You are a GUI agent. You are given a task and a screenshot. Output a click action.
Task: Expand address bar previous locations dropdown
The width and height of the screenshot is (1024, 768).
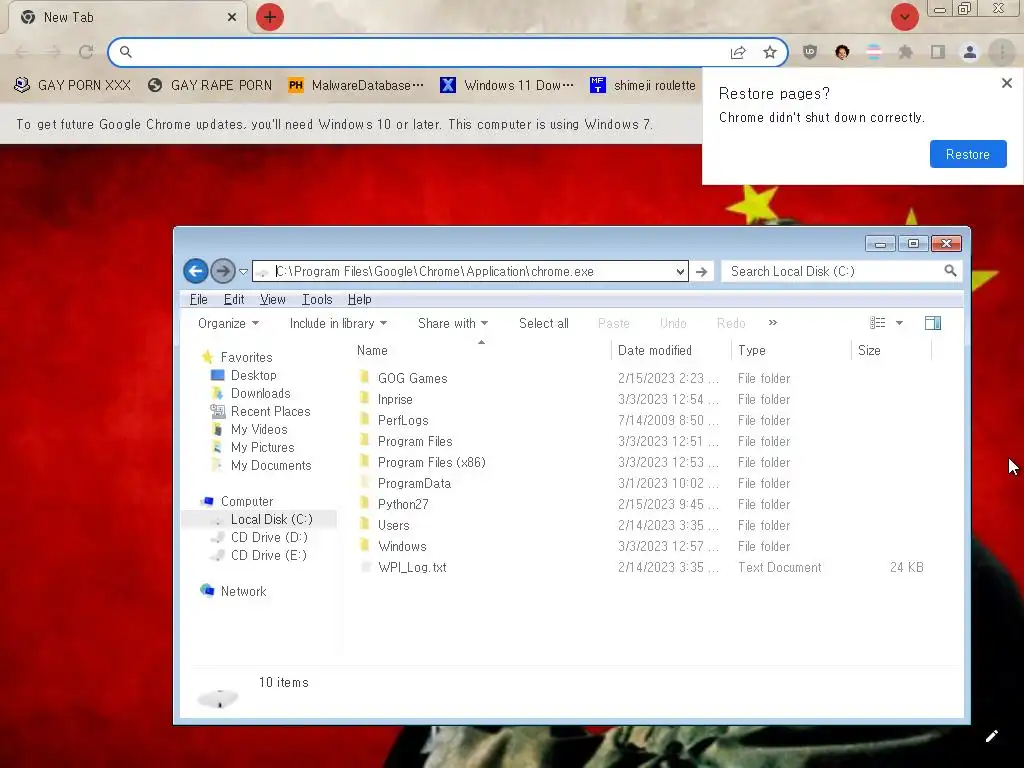tap(680, 271)
